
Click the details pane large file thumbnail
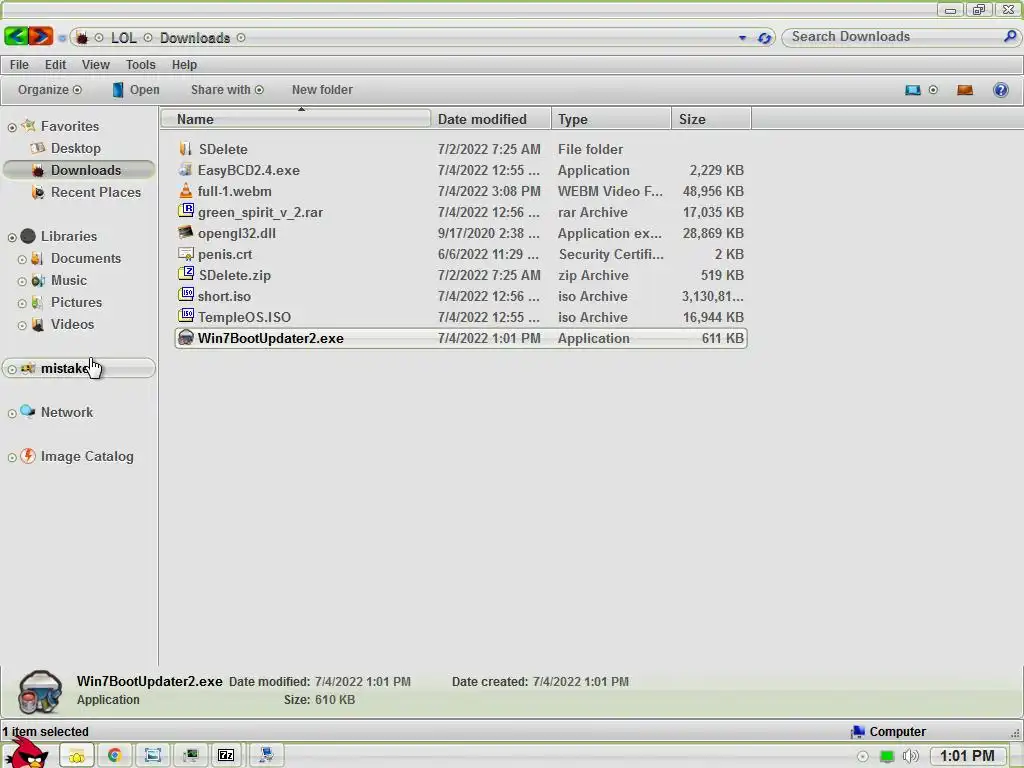[x=40, y=691]
